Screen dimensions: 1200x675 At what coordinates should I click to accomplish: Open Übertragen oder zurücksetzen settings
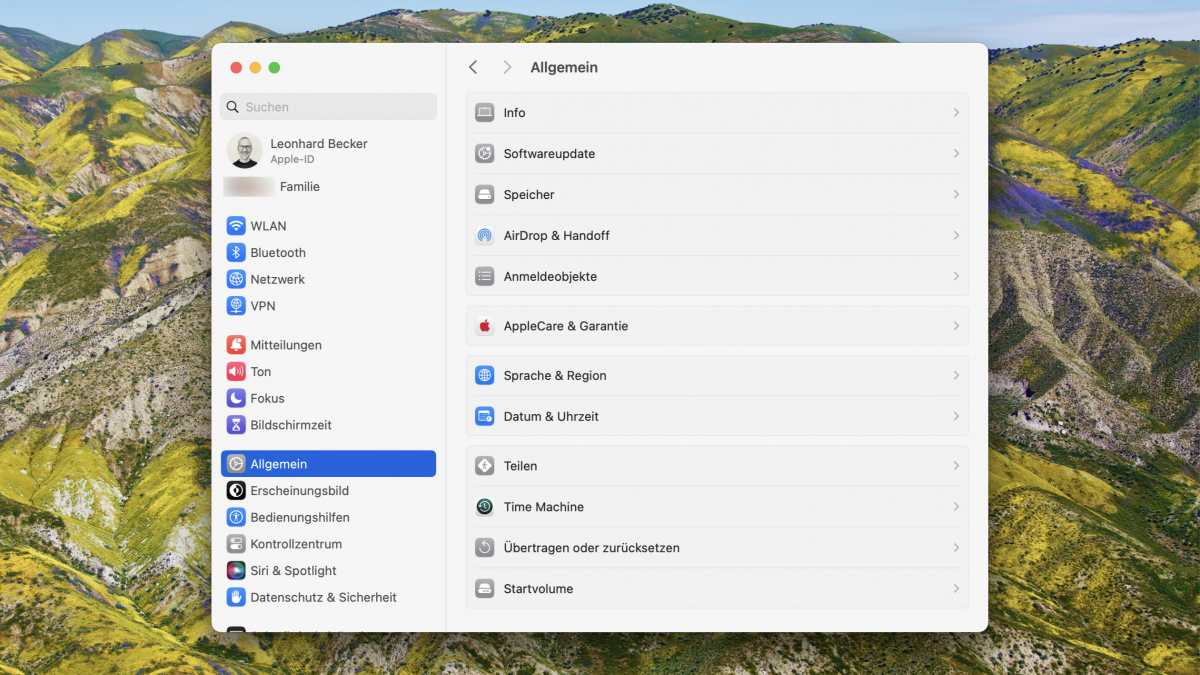click(x=591, y=548)
